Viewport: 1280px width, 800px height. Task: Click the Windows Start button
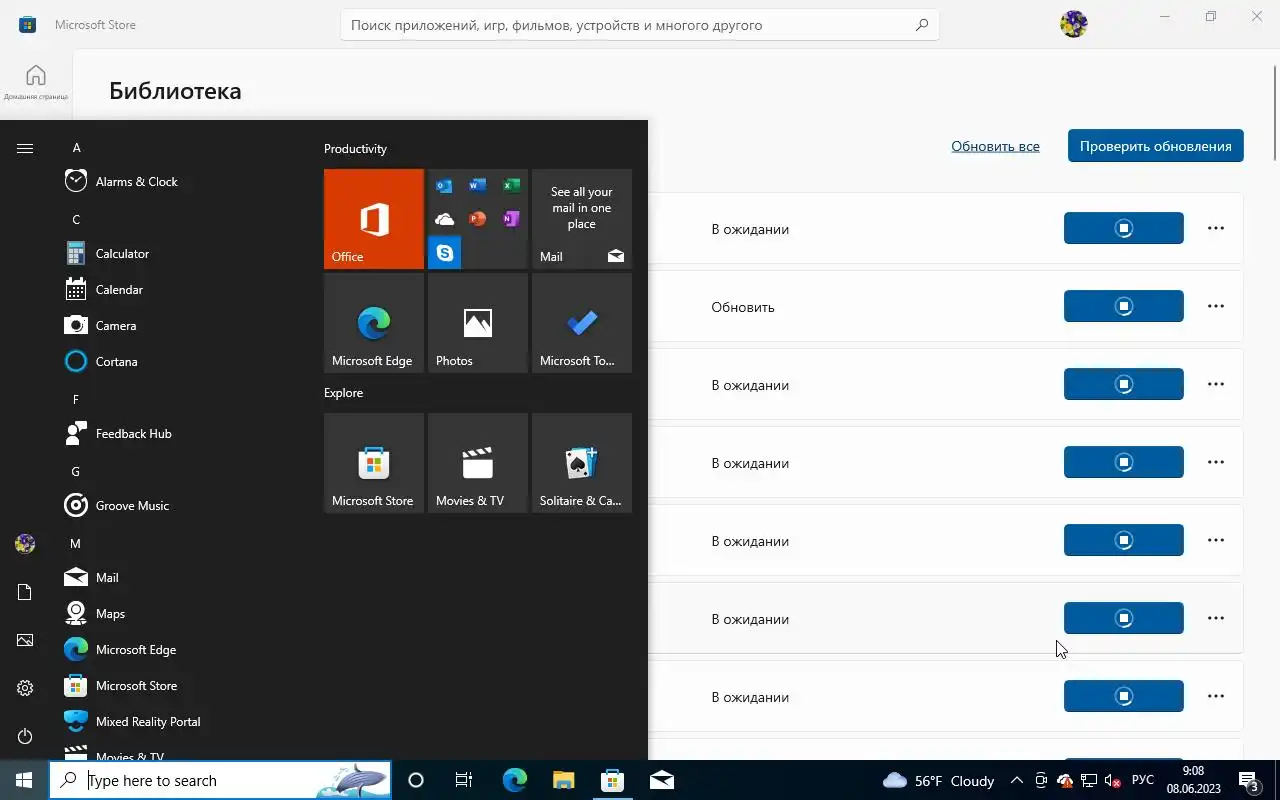[24, 780]
